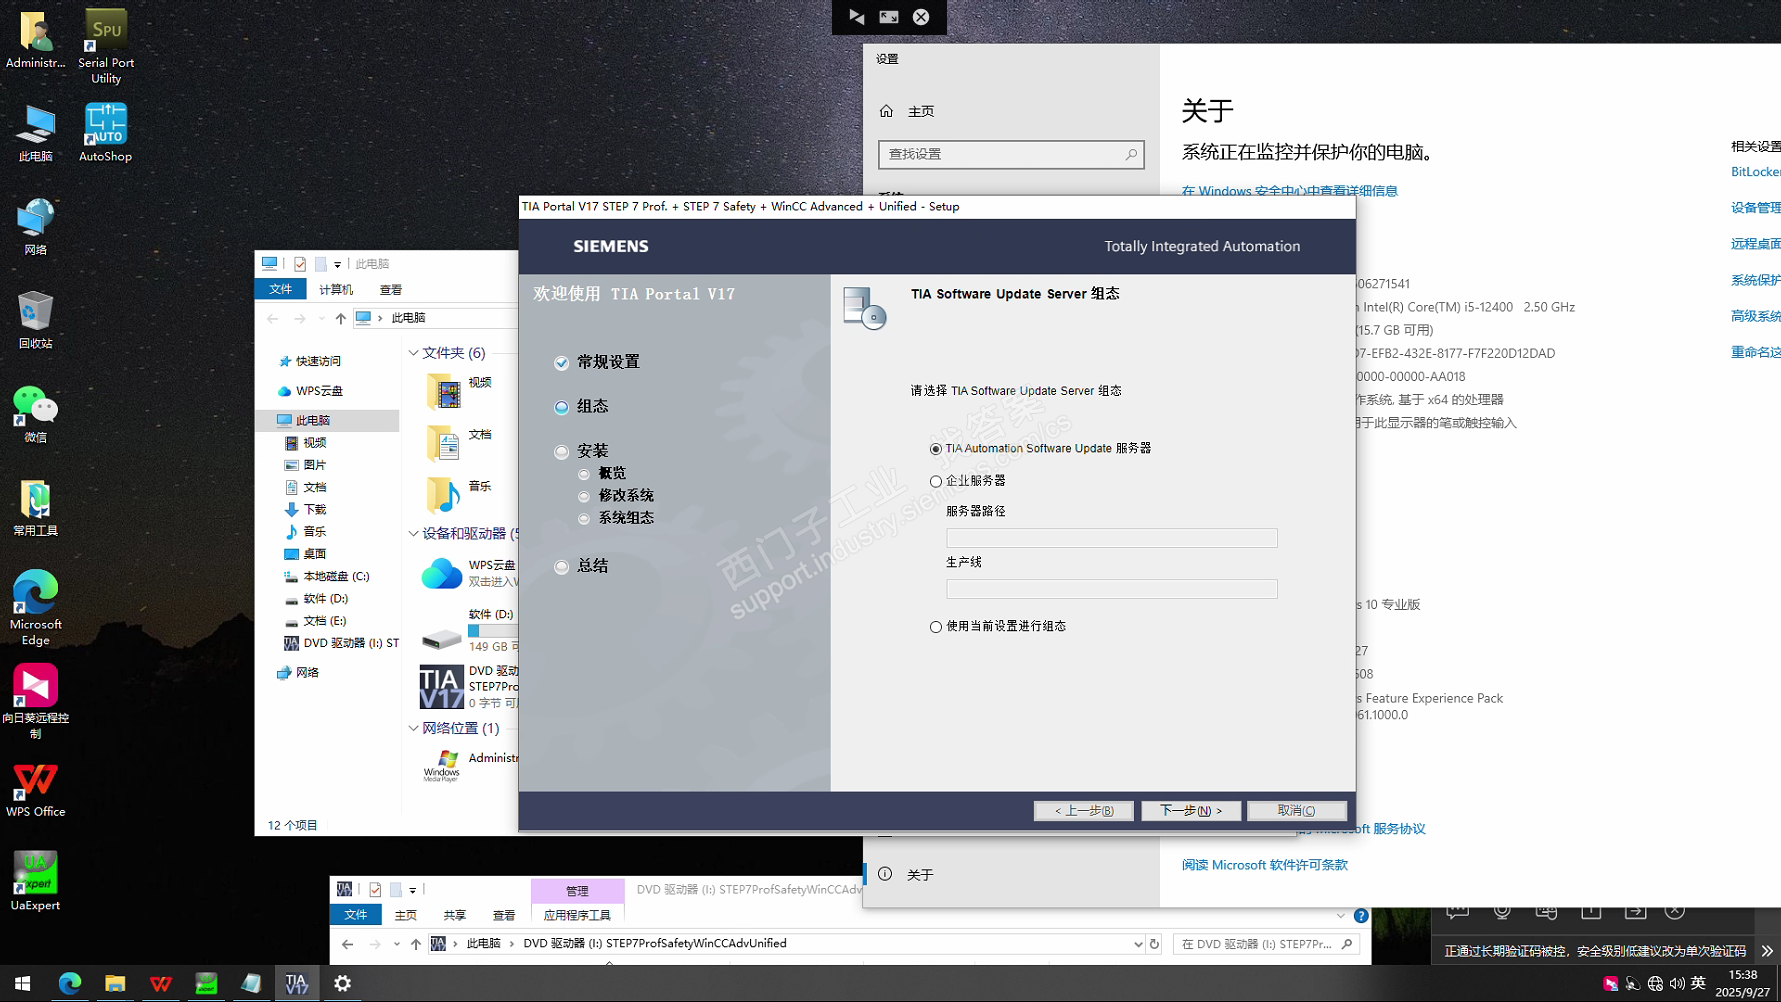1781x1002 pixels.
Task: Open the 应用程序工具 ribbon tab
Action: 577,916
